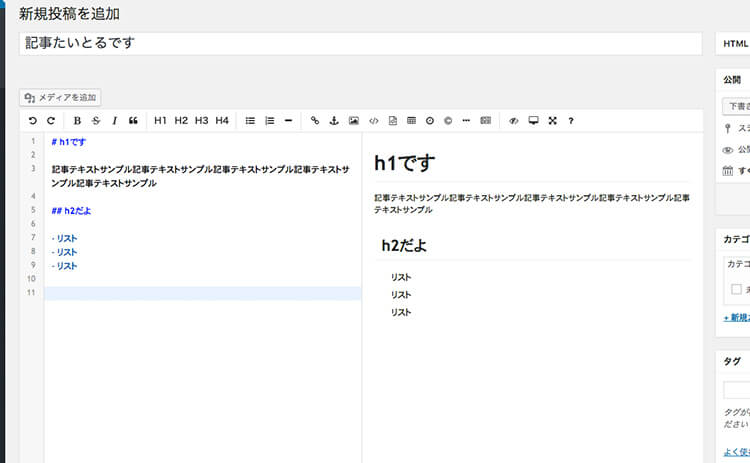Insert a table using the grid icon
Viewport: 750px width, 463px height.
(x=411, y=121)
